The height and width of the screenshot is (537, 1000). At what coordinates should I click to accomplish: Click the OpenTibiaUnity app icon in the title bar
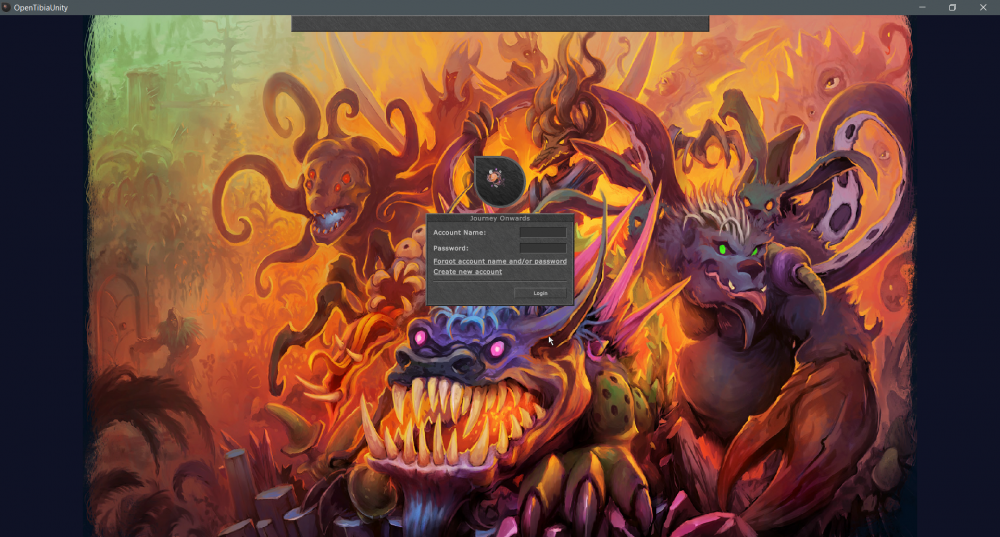pos(6,8)
